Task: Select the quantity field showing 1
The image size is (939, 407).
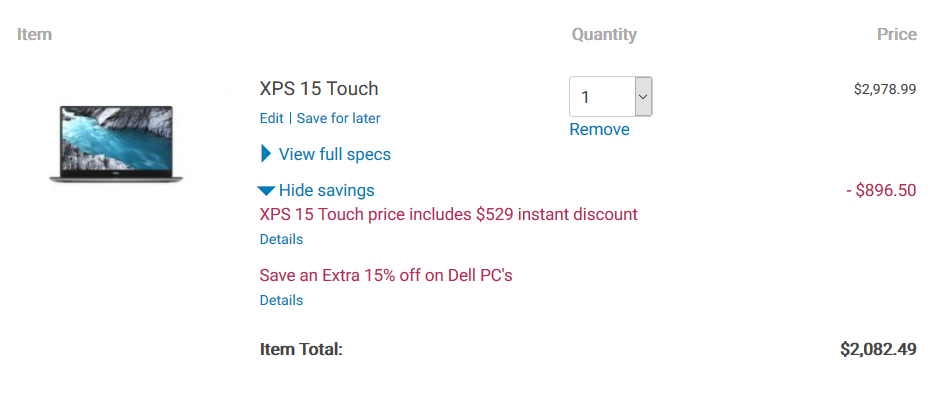Action: point(610,96)
